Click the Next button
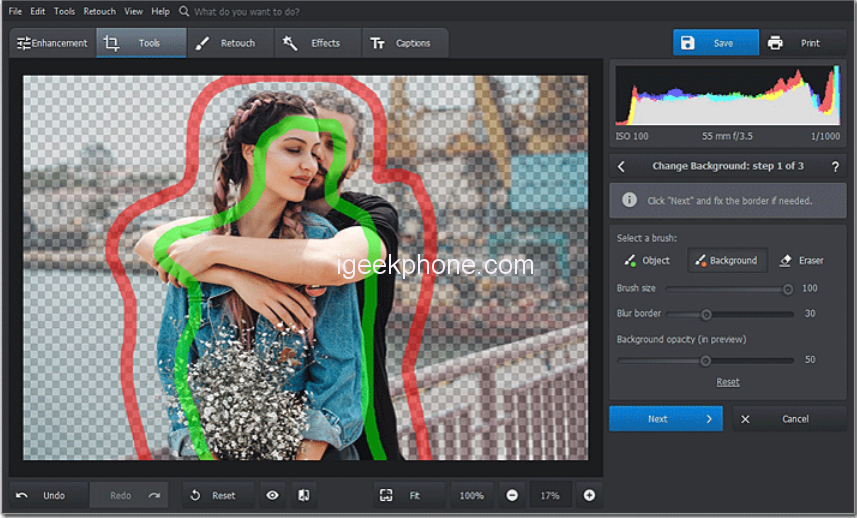This screenshot has width=857, height=518. coord(665,419)
